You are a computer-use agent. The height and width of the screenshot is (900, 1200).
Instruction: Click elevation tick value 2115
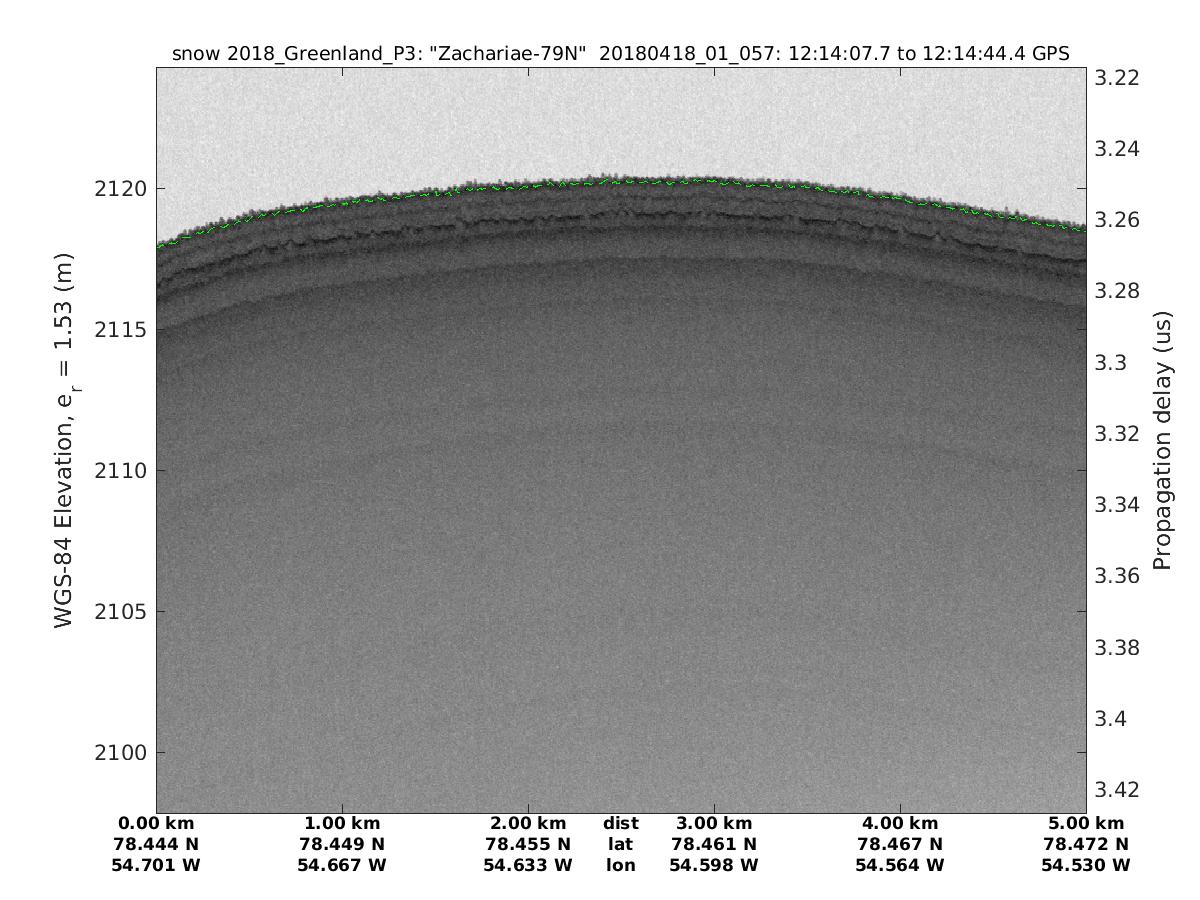coord(121,330)
